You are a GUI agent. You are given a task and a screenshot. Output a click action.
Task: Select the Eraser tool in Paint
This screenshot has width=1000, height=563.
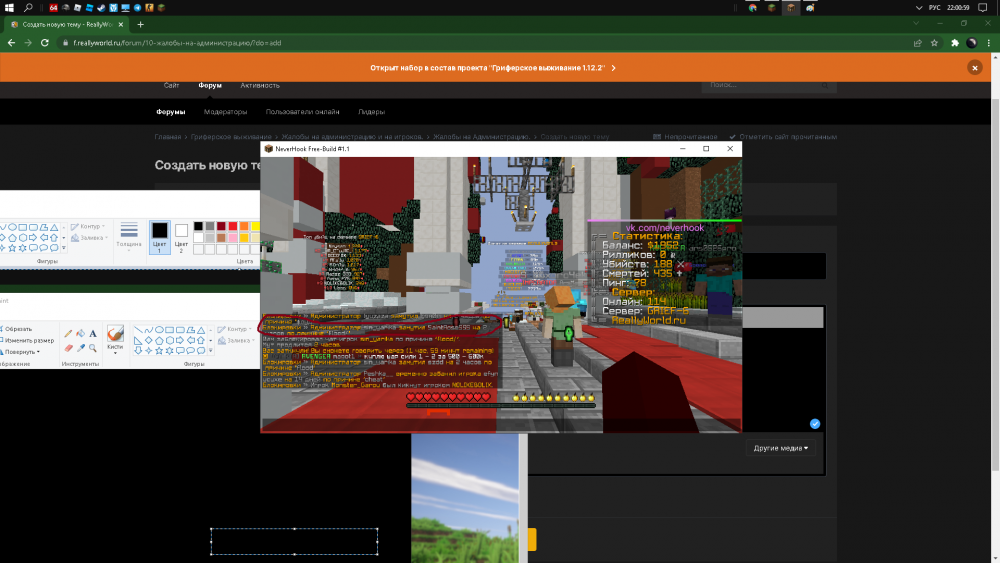(68, 347)
